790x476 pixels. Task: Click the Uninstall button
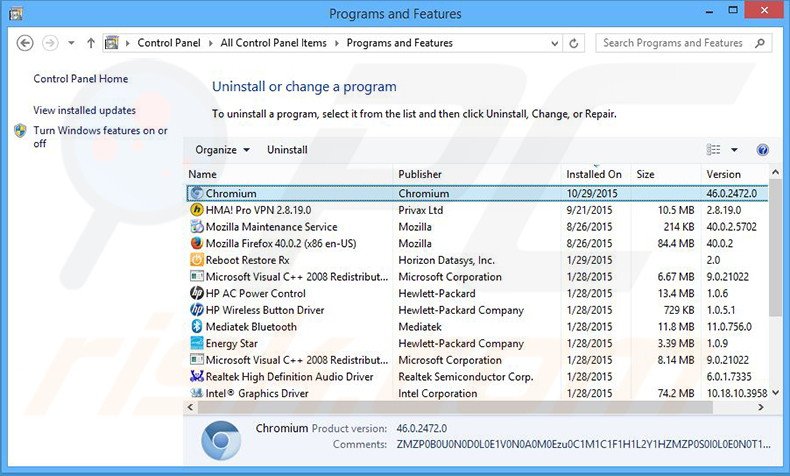click(x=287, y=150)
